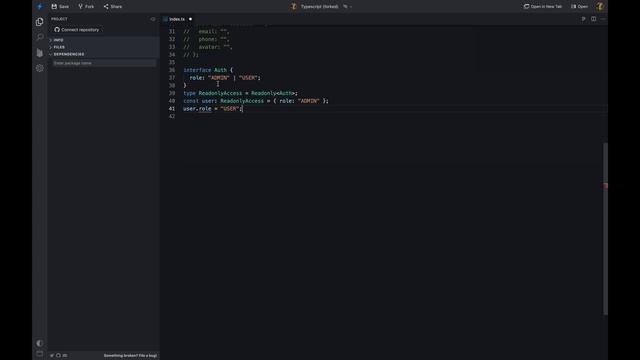The width and height of the screenshot is (640, 360).
Task: Click the project title Typescript (forked)
Action: 319,7
